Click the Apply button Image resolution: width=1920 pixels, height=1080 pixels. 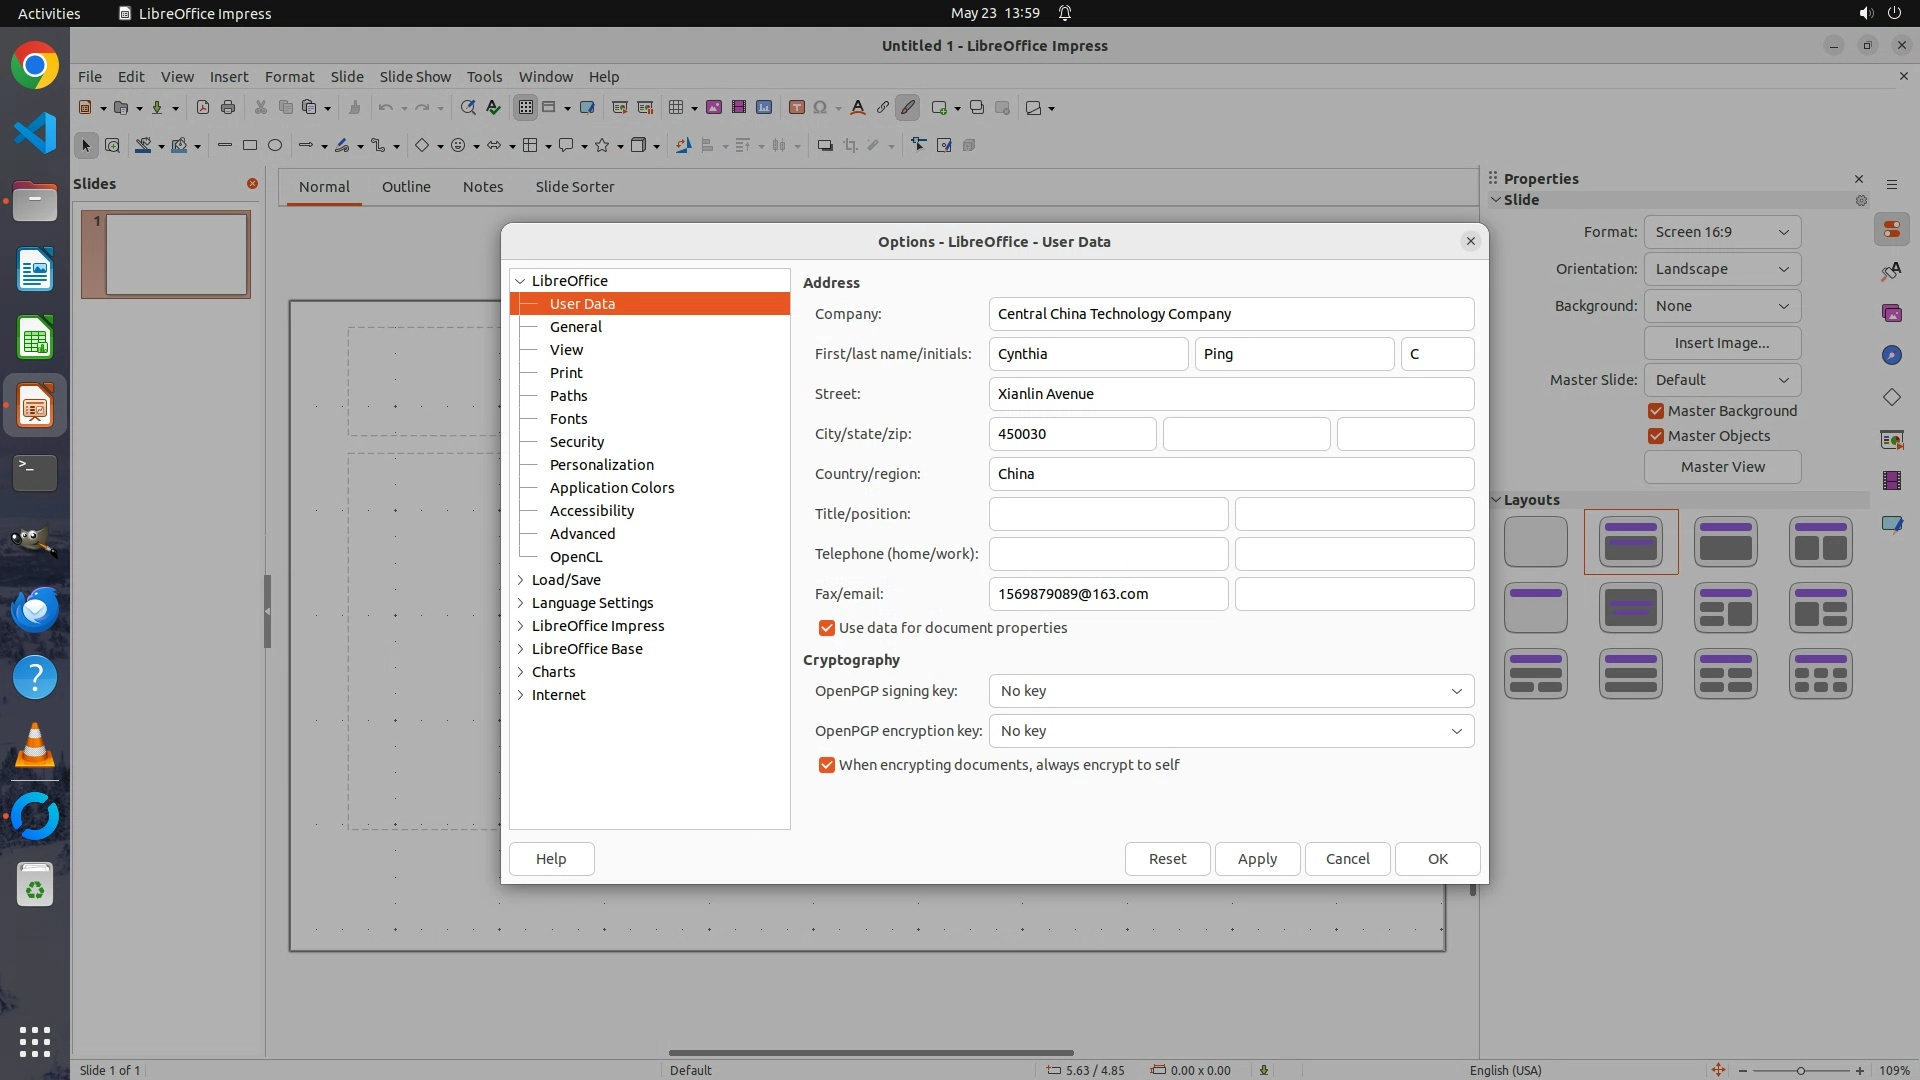tap(1257, 859)
